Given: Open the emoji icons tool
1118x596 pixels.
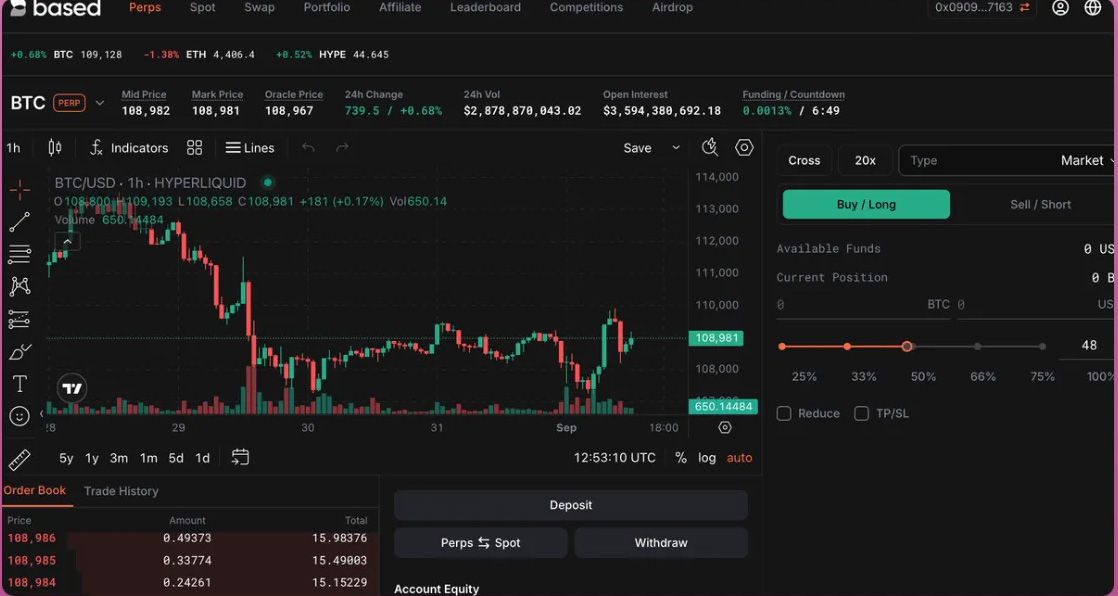Looking at the screenshot, I should 20,416.
